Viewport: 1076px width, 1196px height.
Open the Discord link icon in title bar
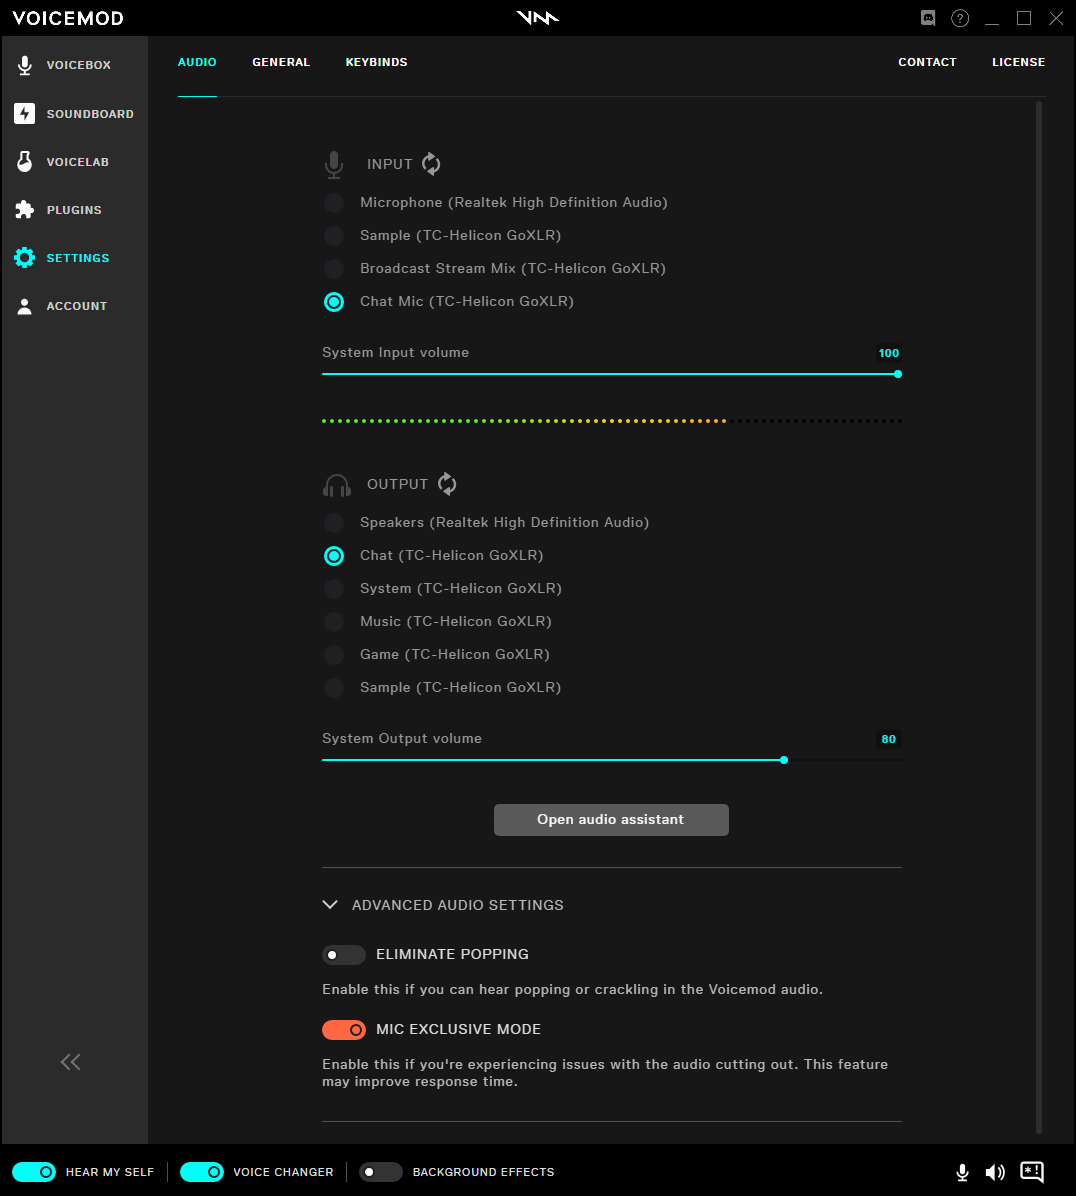(x=928, y=18)
